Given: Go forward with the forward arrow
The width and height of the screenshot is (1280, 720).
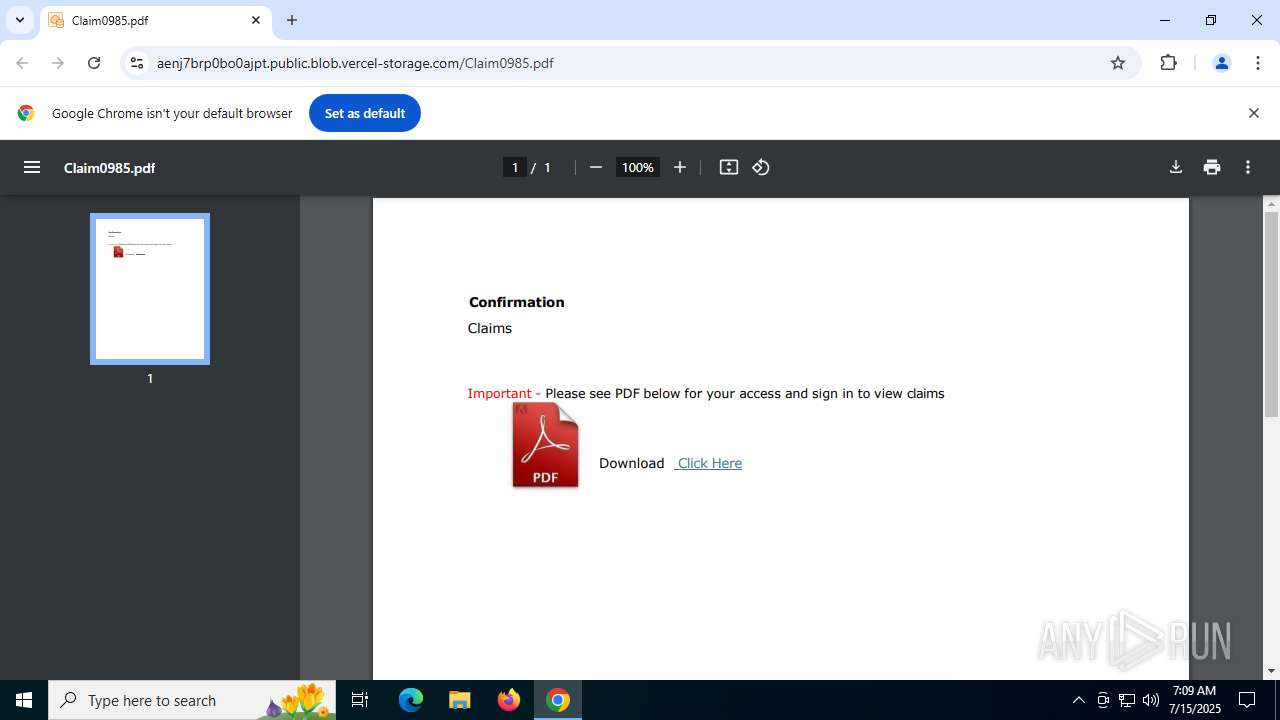Looking at the screenshot, I should click(58, 63).
